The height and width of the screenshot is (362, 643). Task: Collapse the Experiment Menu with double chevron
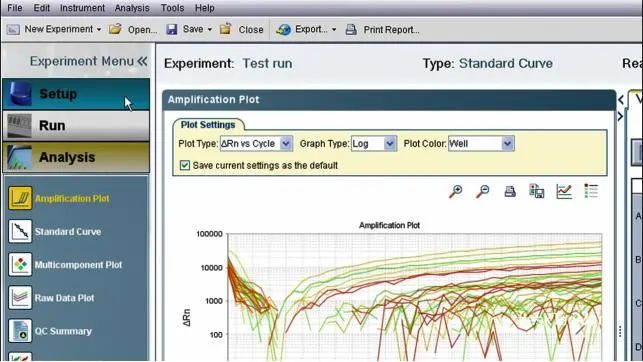[142, 61]
